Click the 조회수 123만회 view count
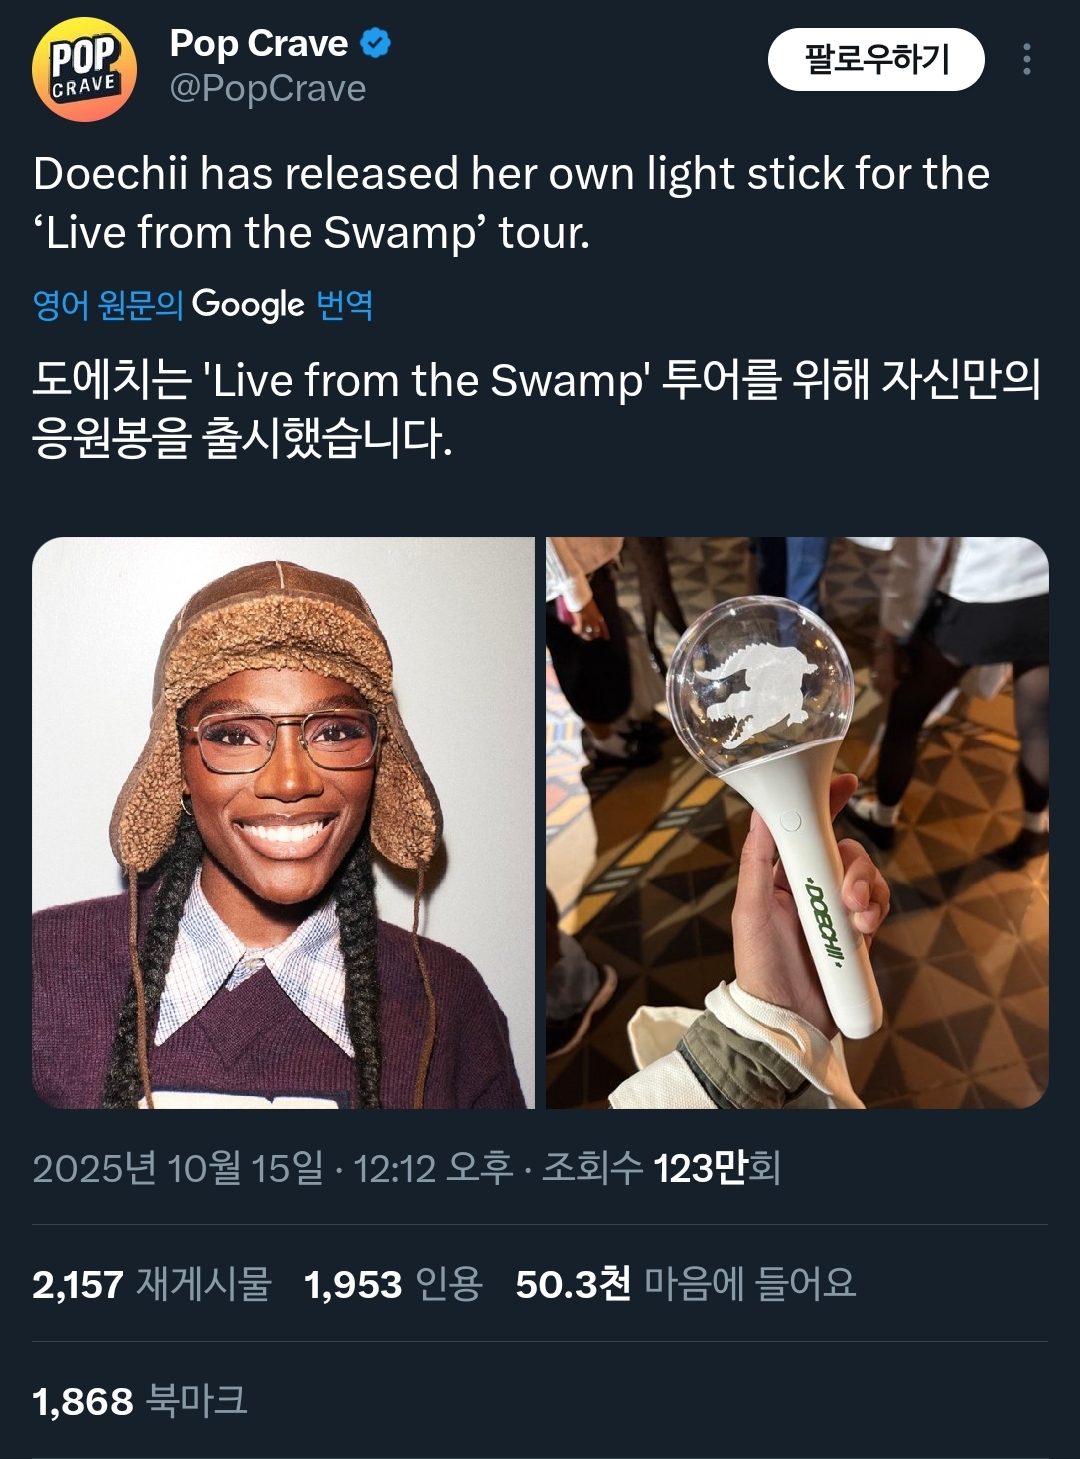 pyautogui.click(x=661, y=1168)
